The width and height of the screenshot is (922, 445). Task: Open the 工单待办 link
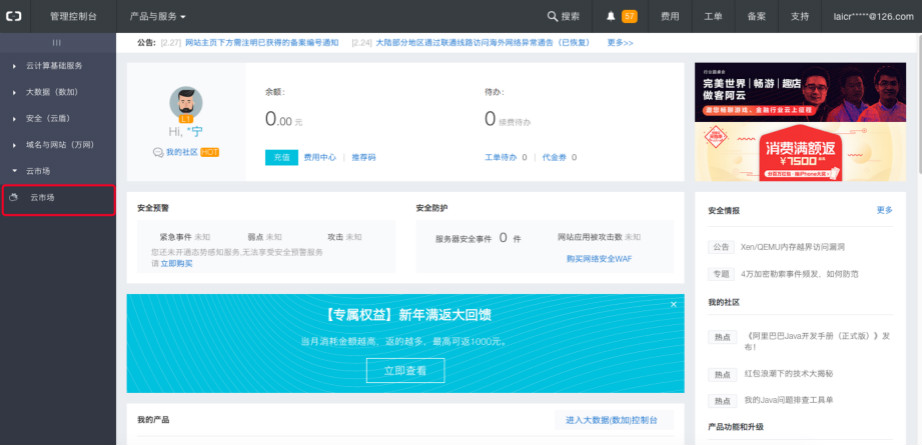coord(500,158)
